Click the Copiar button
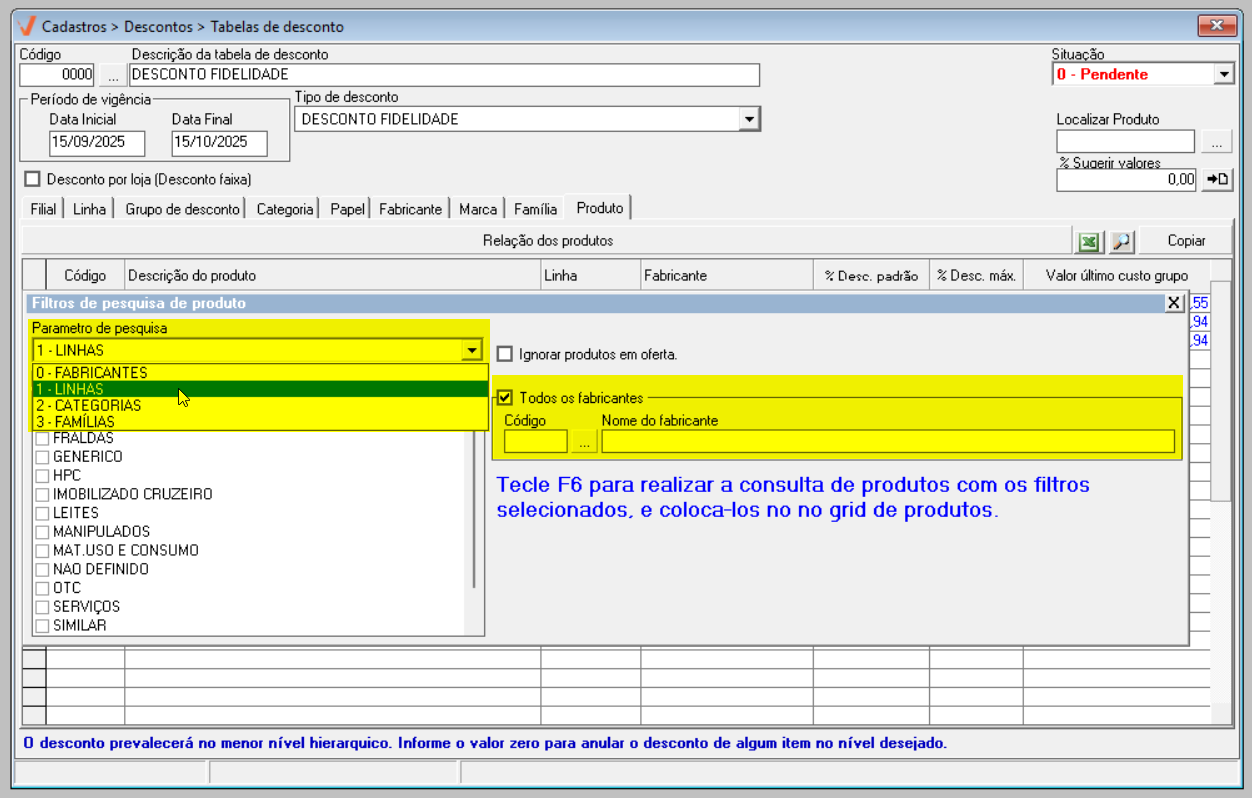 1186,241
